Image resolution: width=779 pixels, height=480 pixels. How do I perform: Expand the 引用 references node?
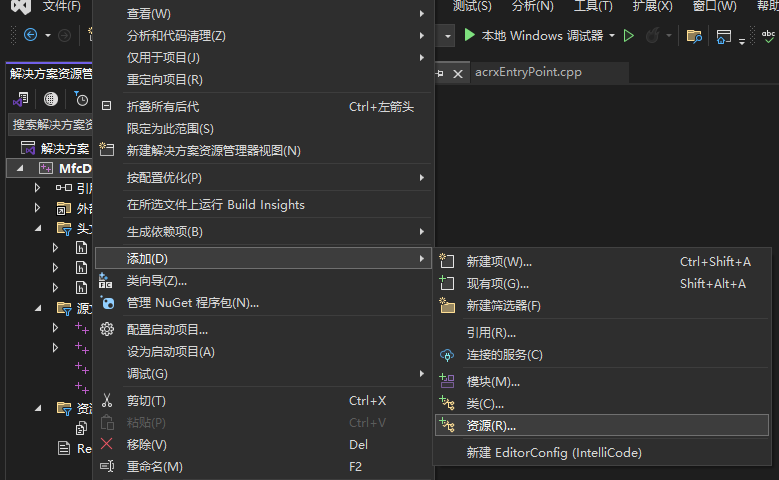pyautogui.click(x=37, y=188)
